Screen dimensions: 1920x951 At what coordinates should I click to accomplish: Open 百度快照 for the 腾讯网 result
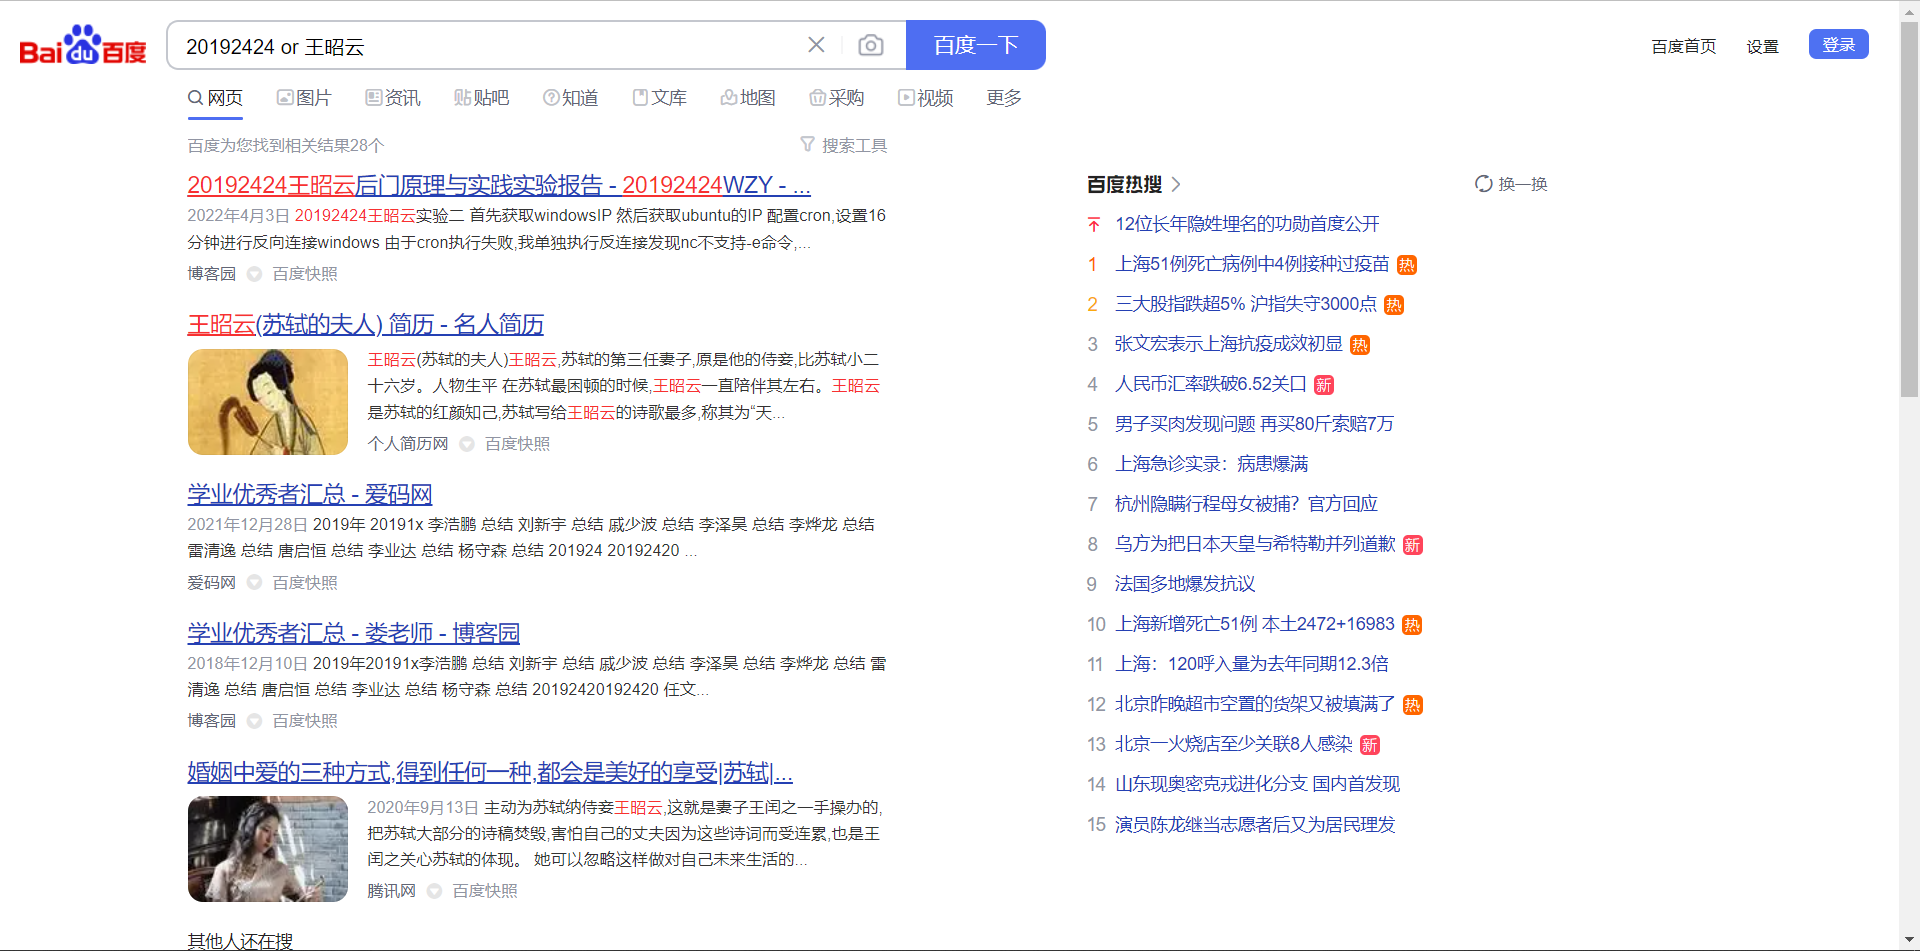tap(485, 891)
